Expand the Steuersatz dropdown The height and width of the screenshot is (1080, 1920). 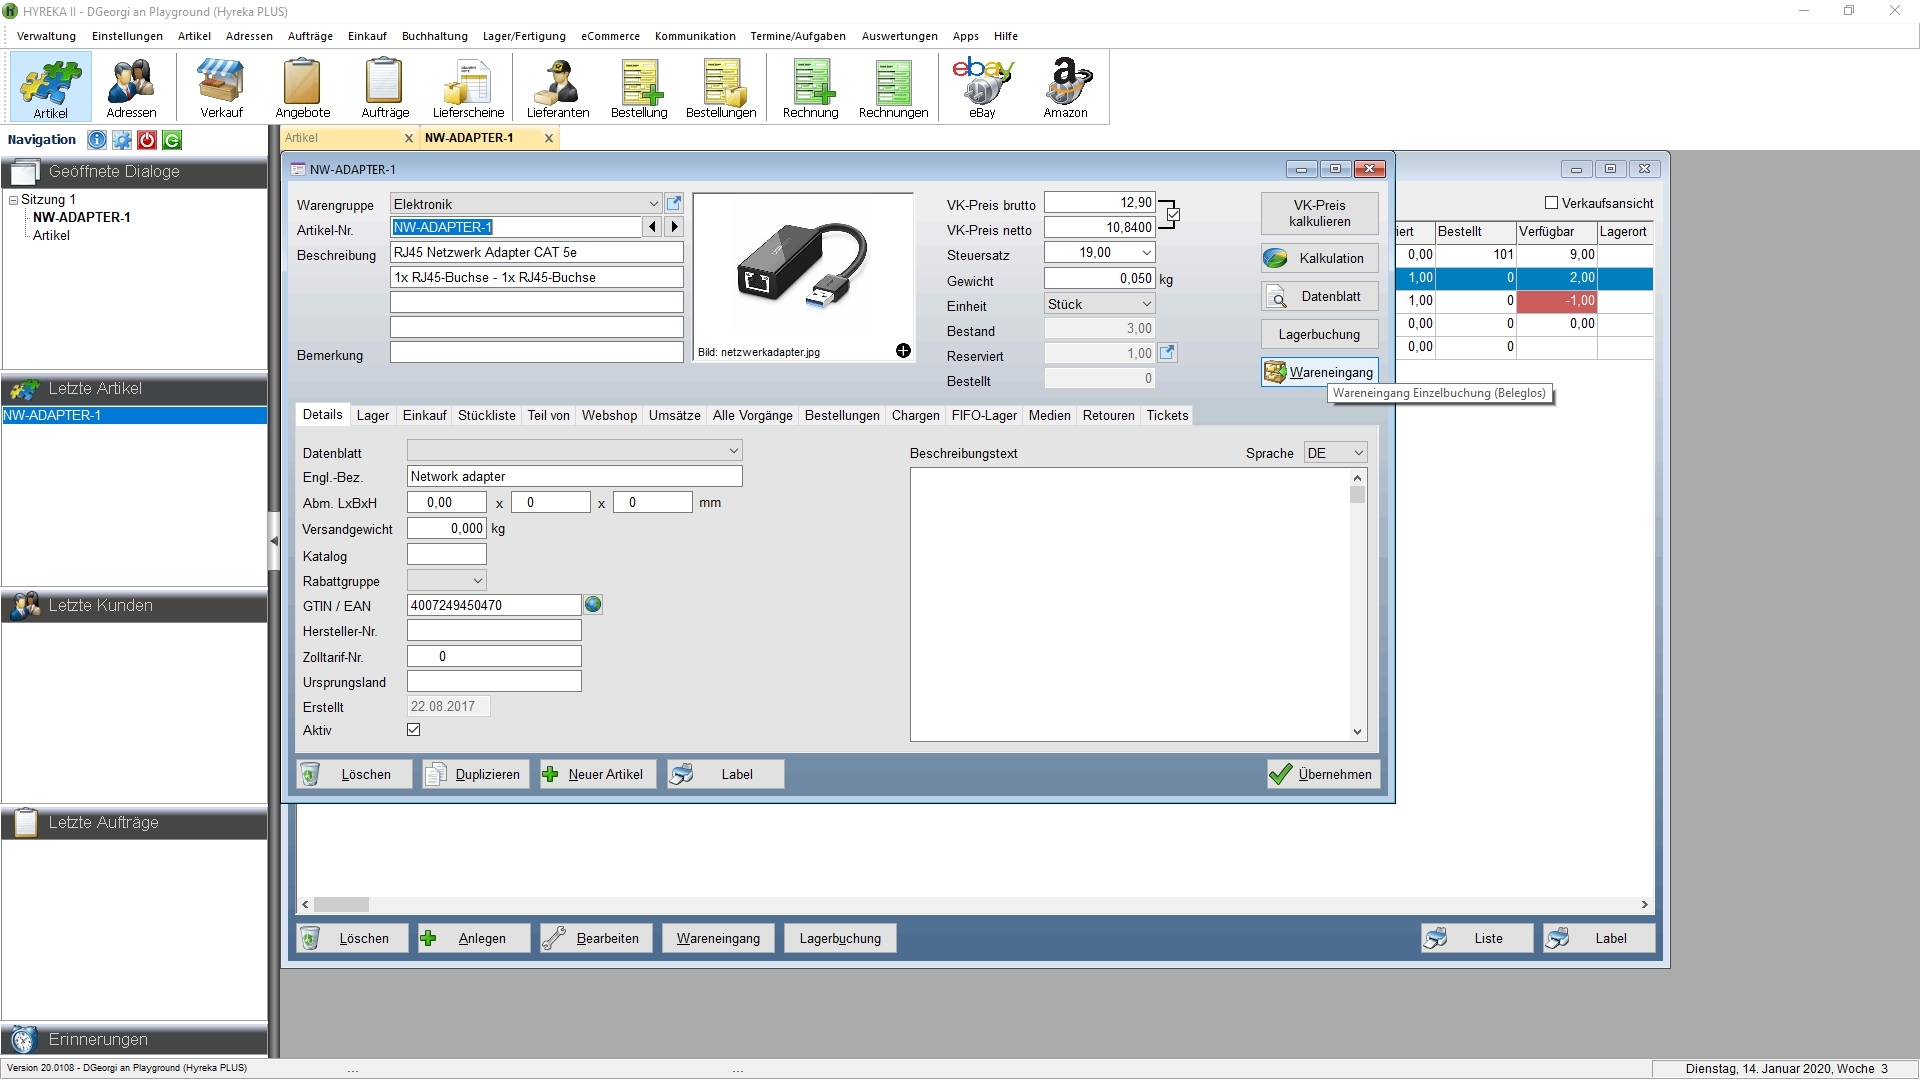tap(1146, 253)
